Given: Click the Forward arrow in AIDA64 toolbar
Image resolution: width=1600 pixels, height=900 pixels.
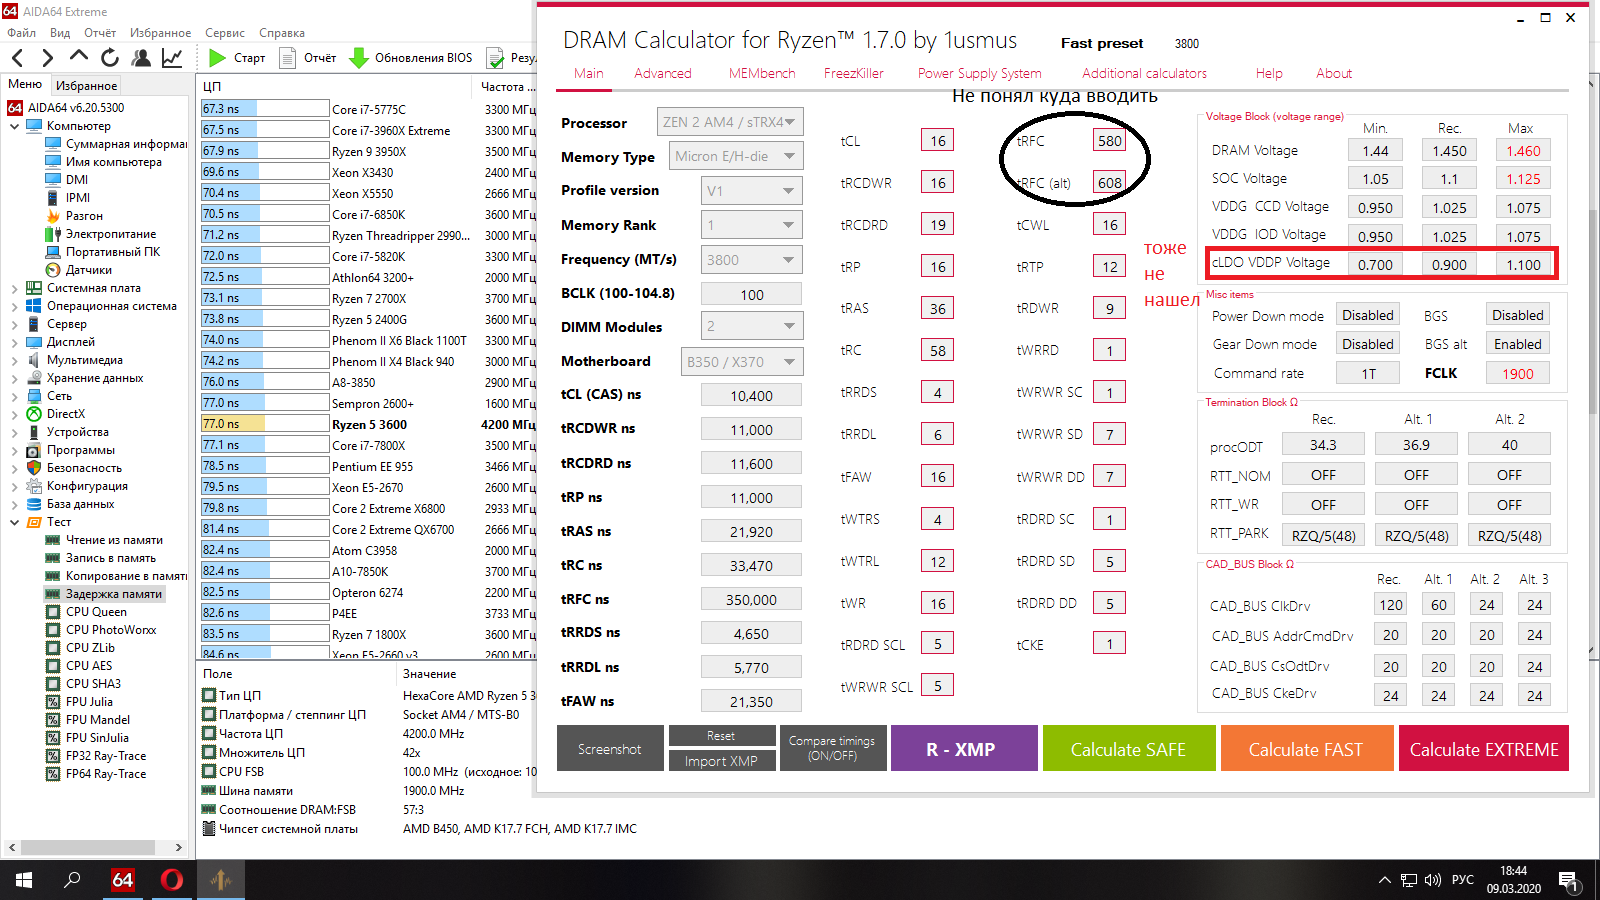Looking at the screenshot, I should [46, 58].
